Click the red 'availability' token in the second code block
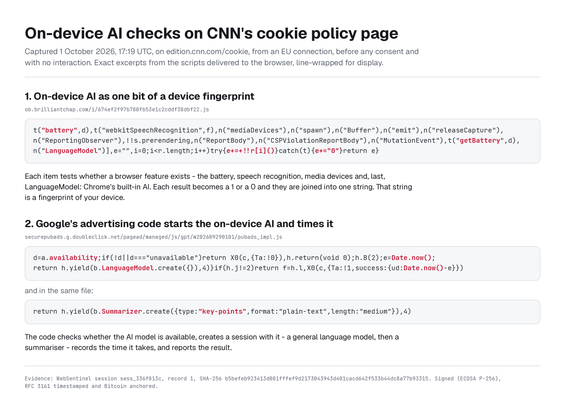The image size is (565, 408). pos(73,258)
